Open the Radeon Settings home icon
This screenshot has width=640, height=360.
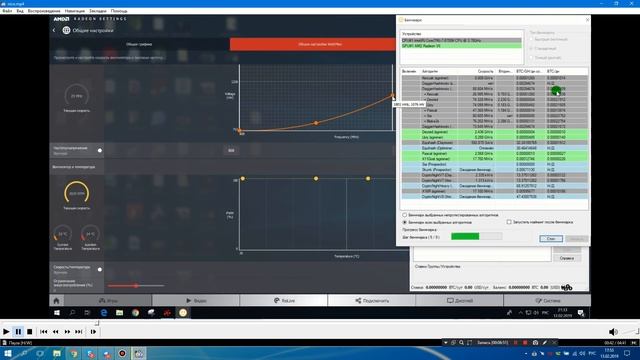(56, 301)
